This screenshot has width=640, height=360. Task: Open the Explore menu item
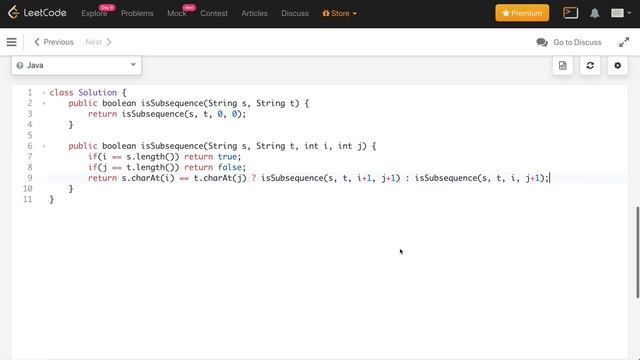[94, 13]
